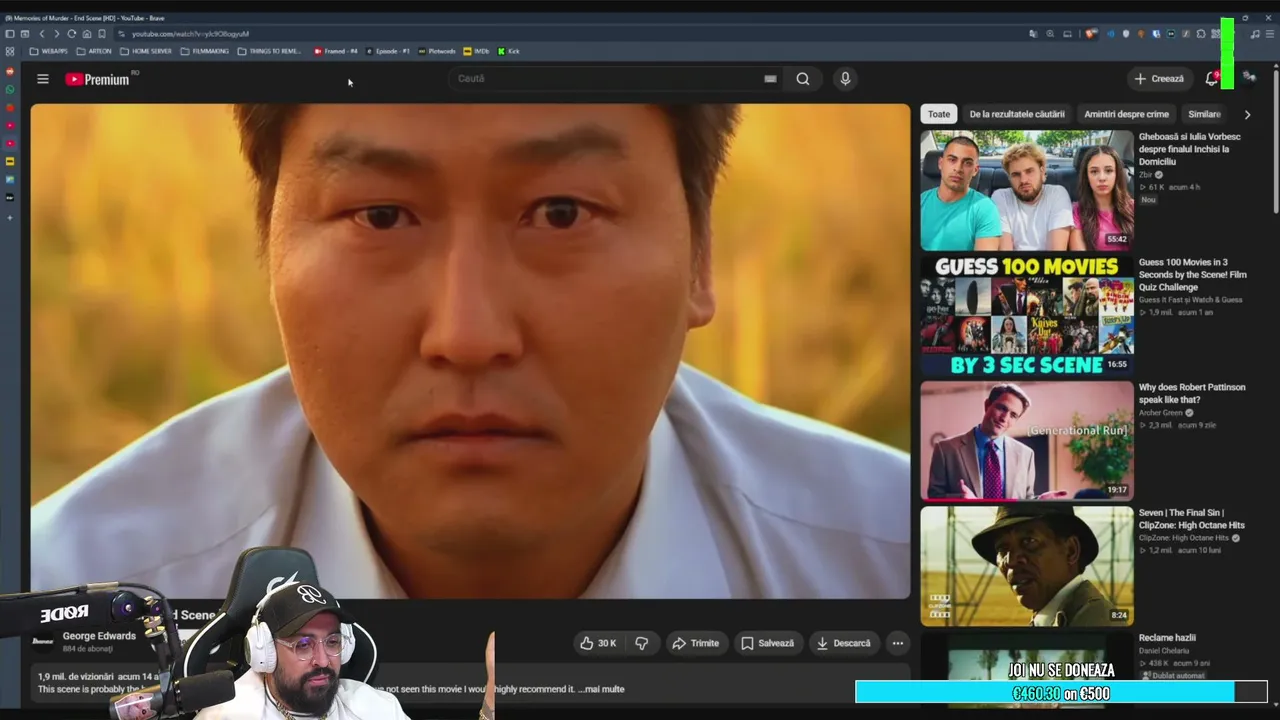Bookmark this page
Screen dimensions: 1280x720
pyautogui.click(x=101, y=34)
